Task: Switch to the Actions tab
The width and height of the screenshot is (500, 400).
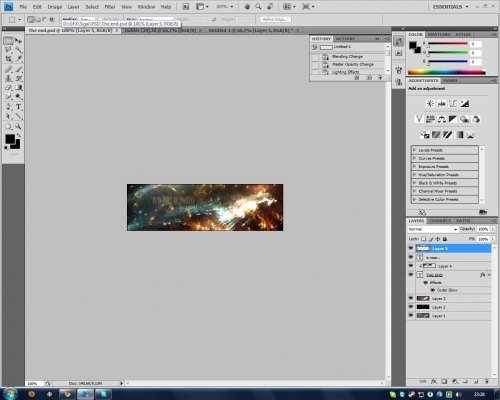Action: [x=345, y=39]
